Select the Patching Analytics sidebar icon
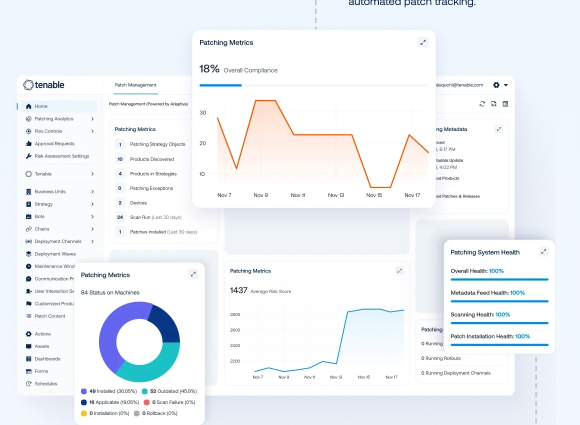580x425 pixels. coord(28,119)
